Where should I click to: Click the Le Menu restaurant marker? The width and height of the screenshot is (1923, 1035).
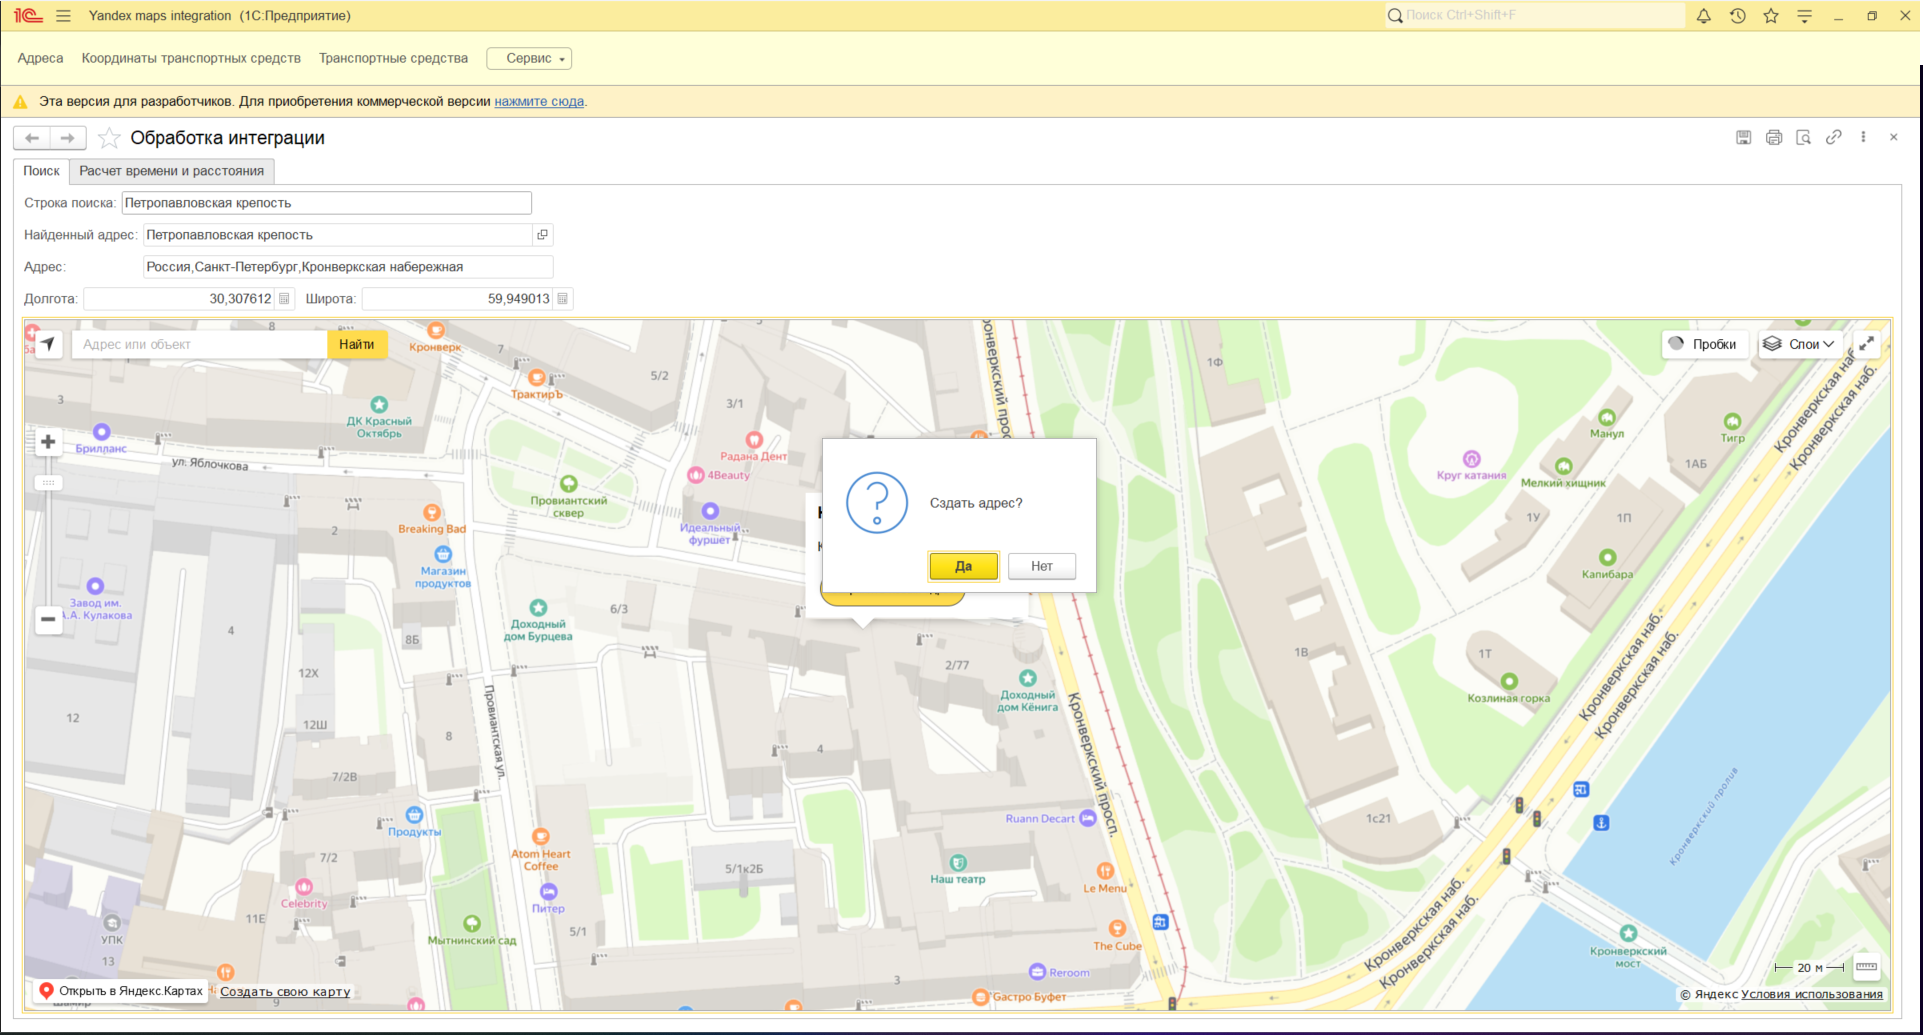tap(1105, 871)
